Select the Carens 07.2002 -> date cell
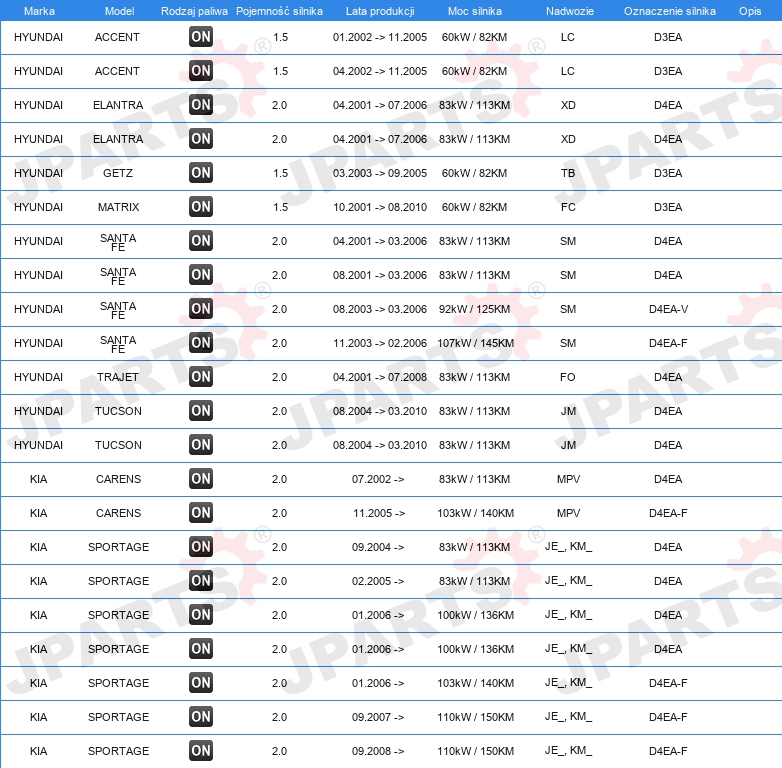Viewport: 782px width, 768px height. 378,479
